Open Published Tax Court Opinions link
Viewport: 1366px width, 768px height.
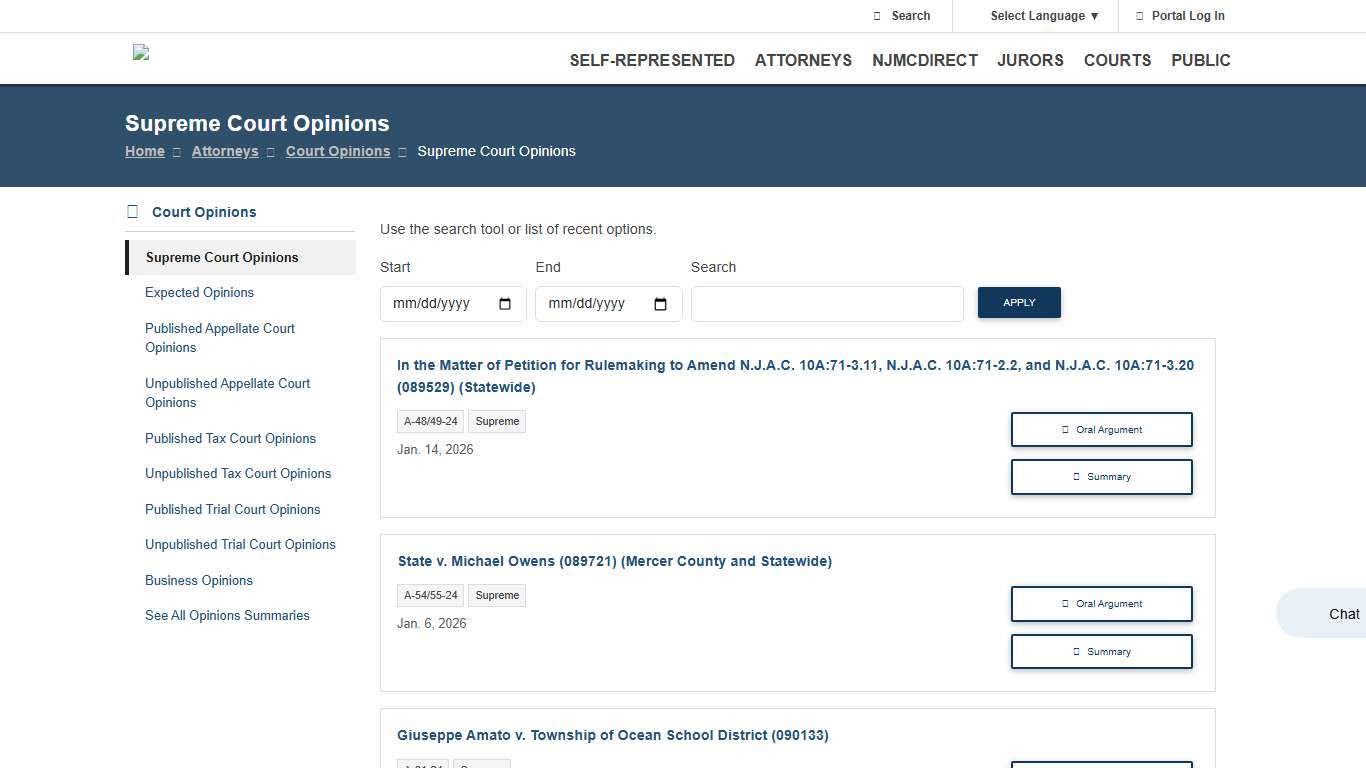click(x=230, y=438)
